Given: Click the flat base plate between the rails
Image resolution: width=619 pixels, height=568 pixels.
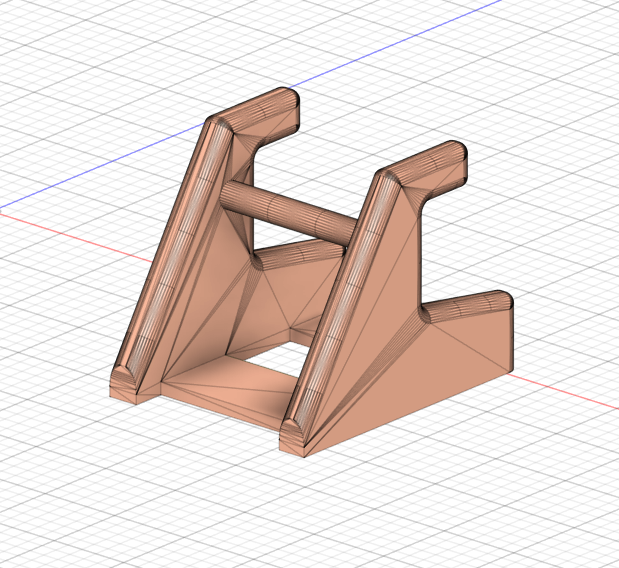Looking at the screenshot, I should click(x=233, y=389).
